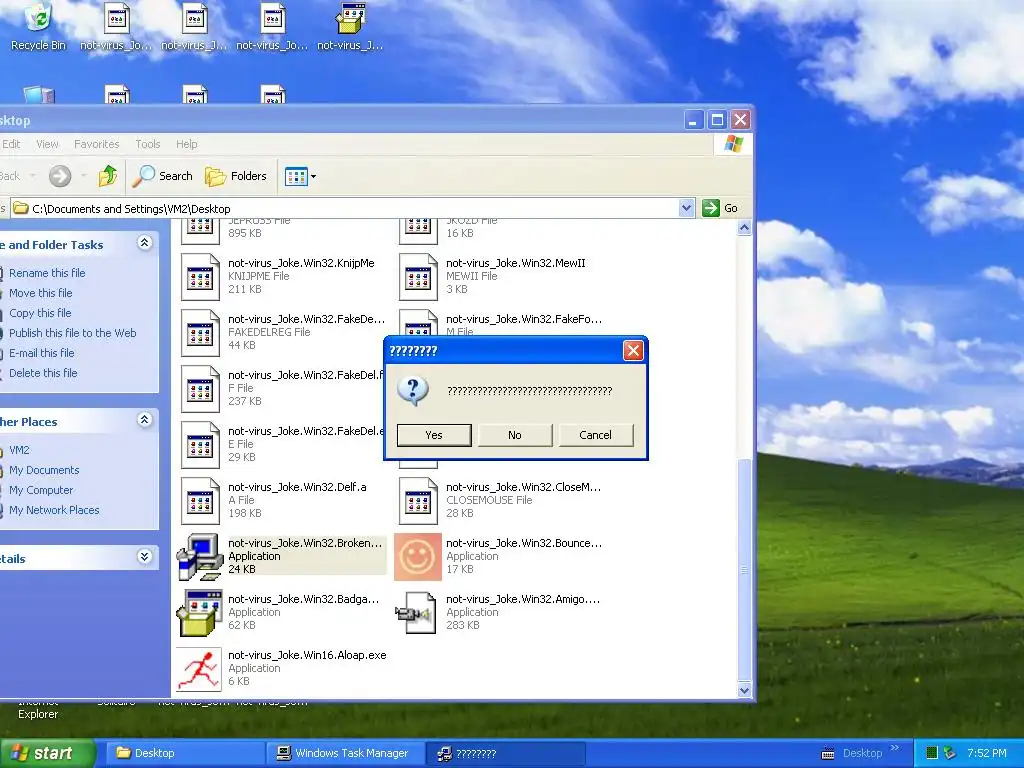Expand the Details panel

[x=145, y=557]
